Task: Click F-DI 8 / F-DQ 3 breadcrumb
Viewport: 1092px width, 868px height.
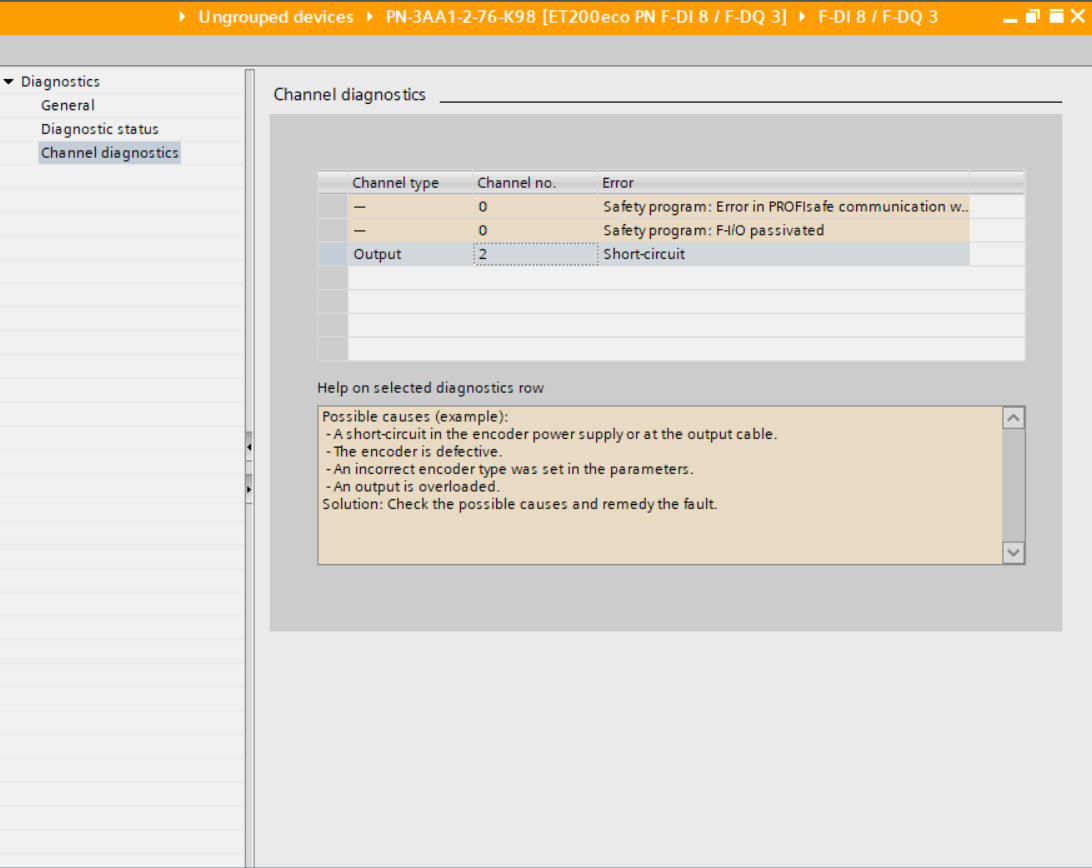Action: [x=878, y=17]
